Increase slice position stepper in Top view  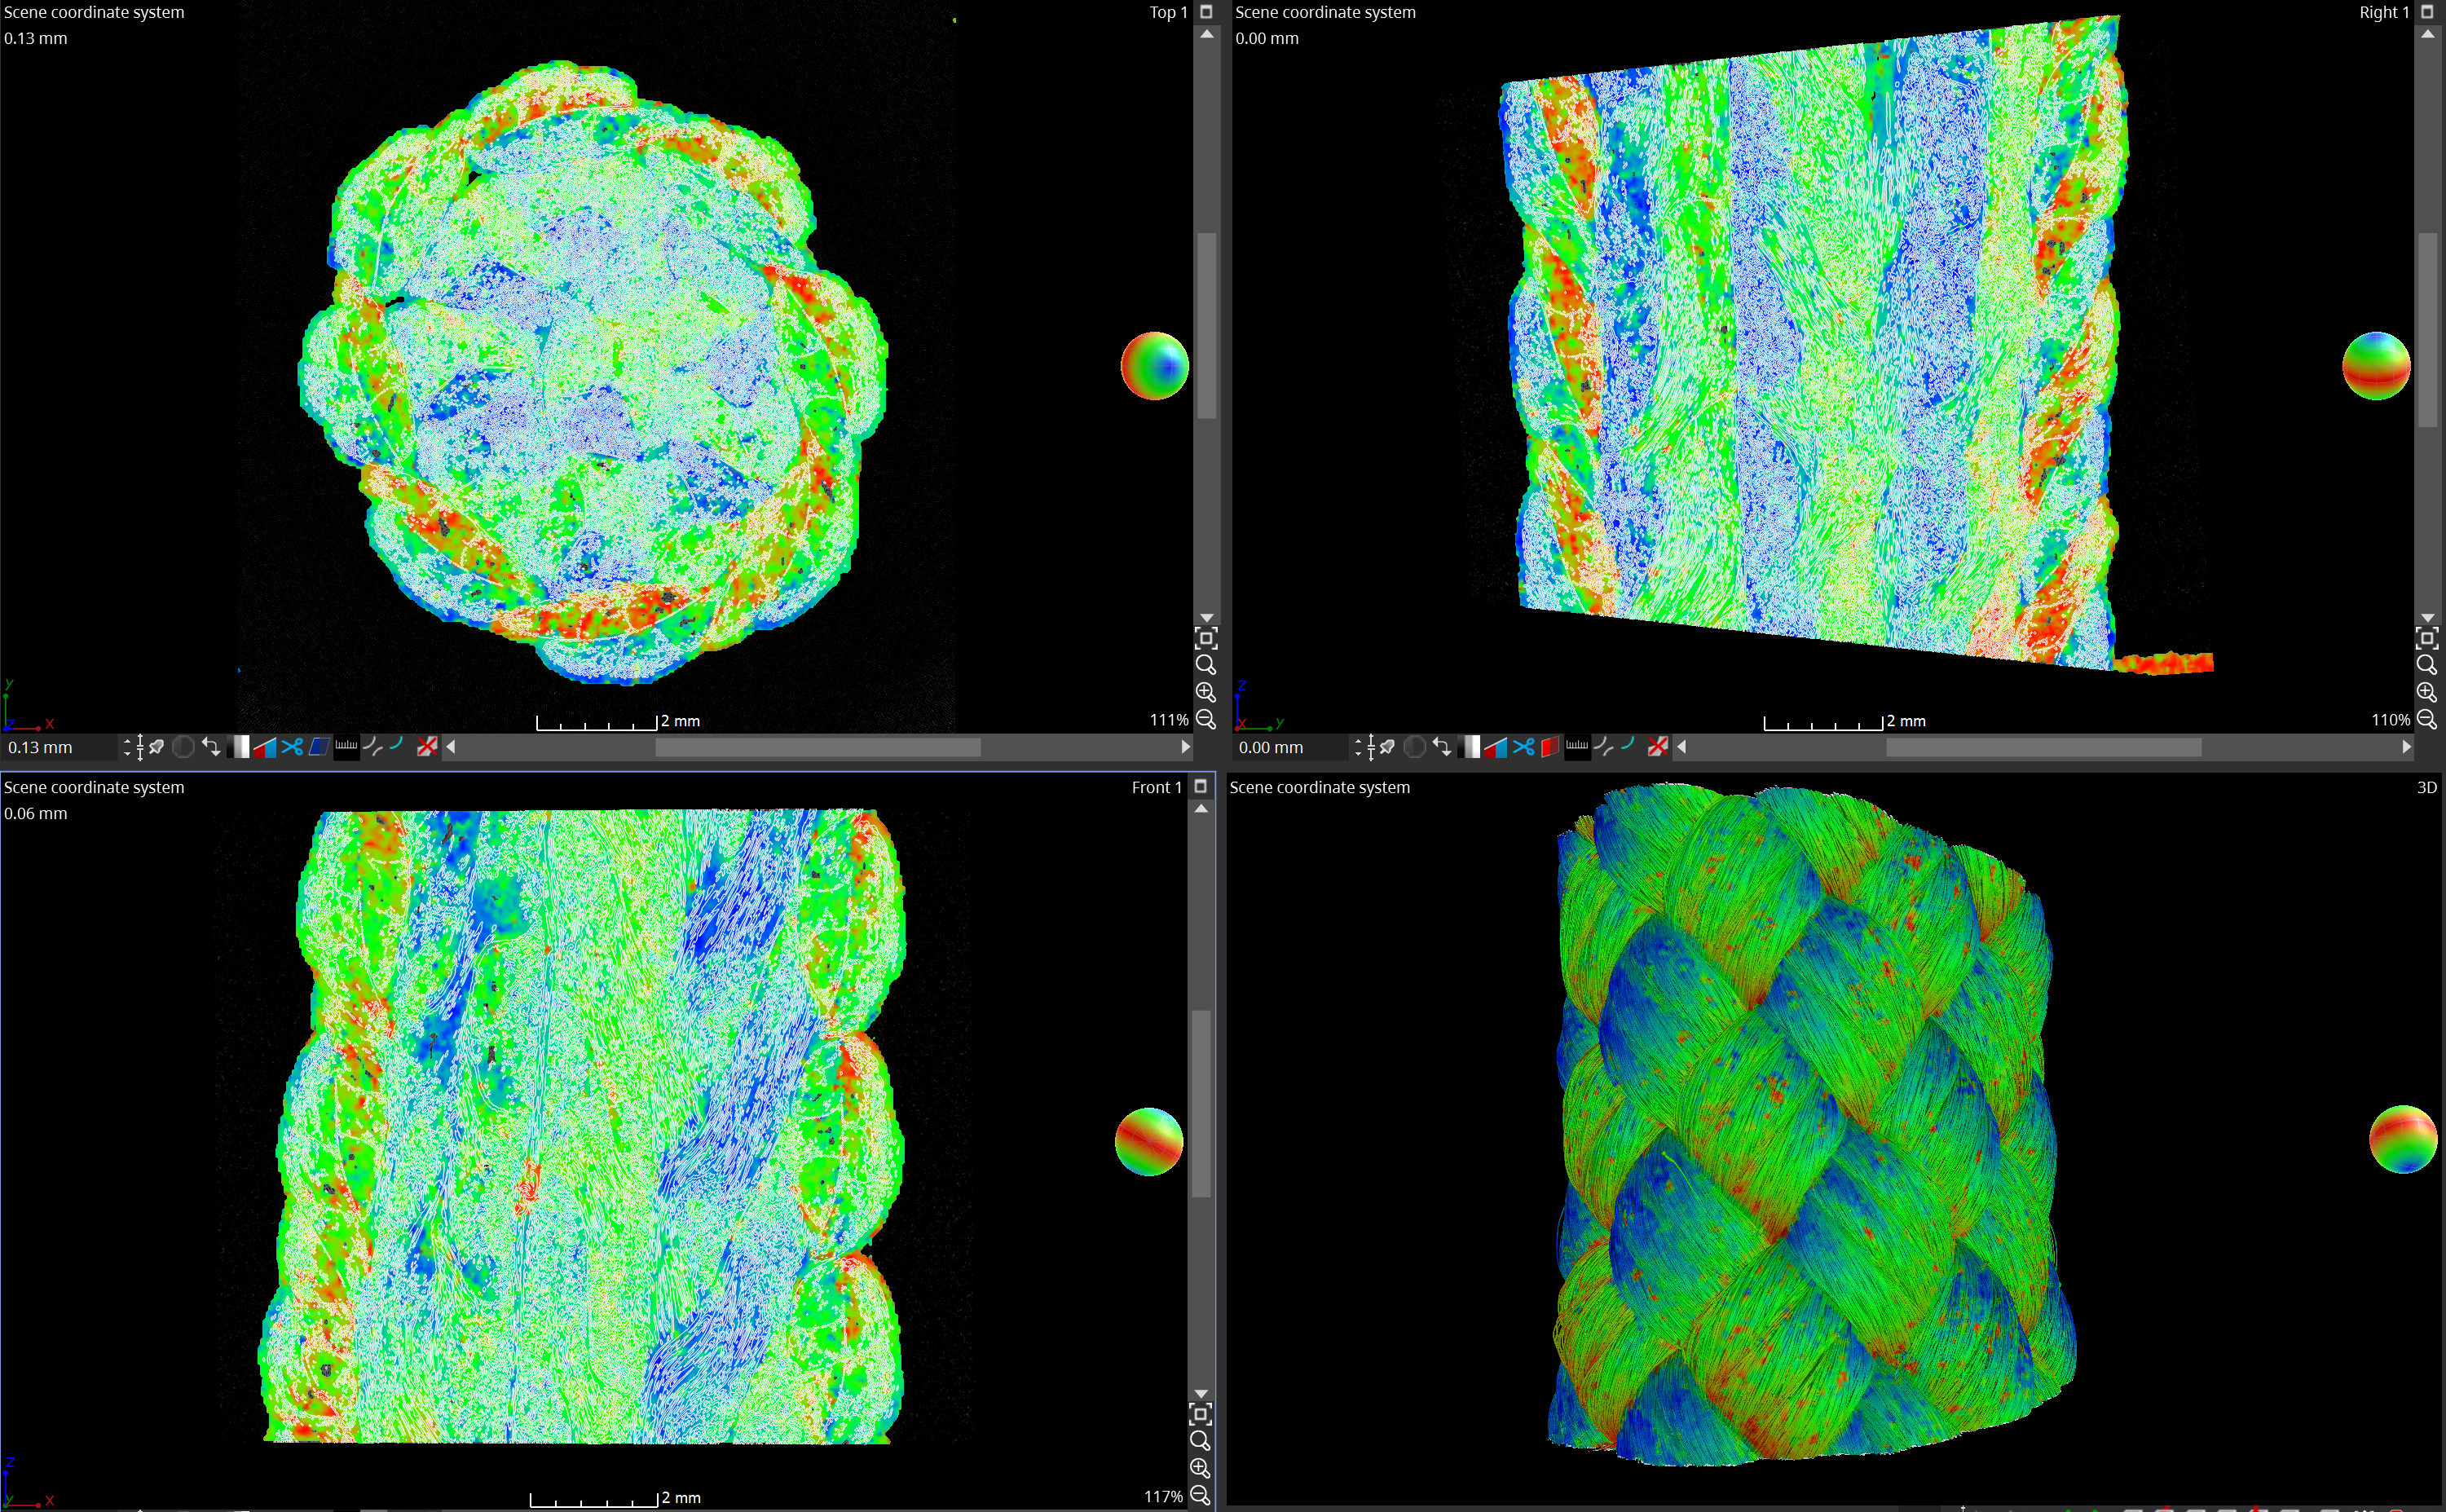coord(127,742)
